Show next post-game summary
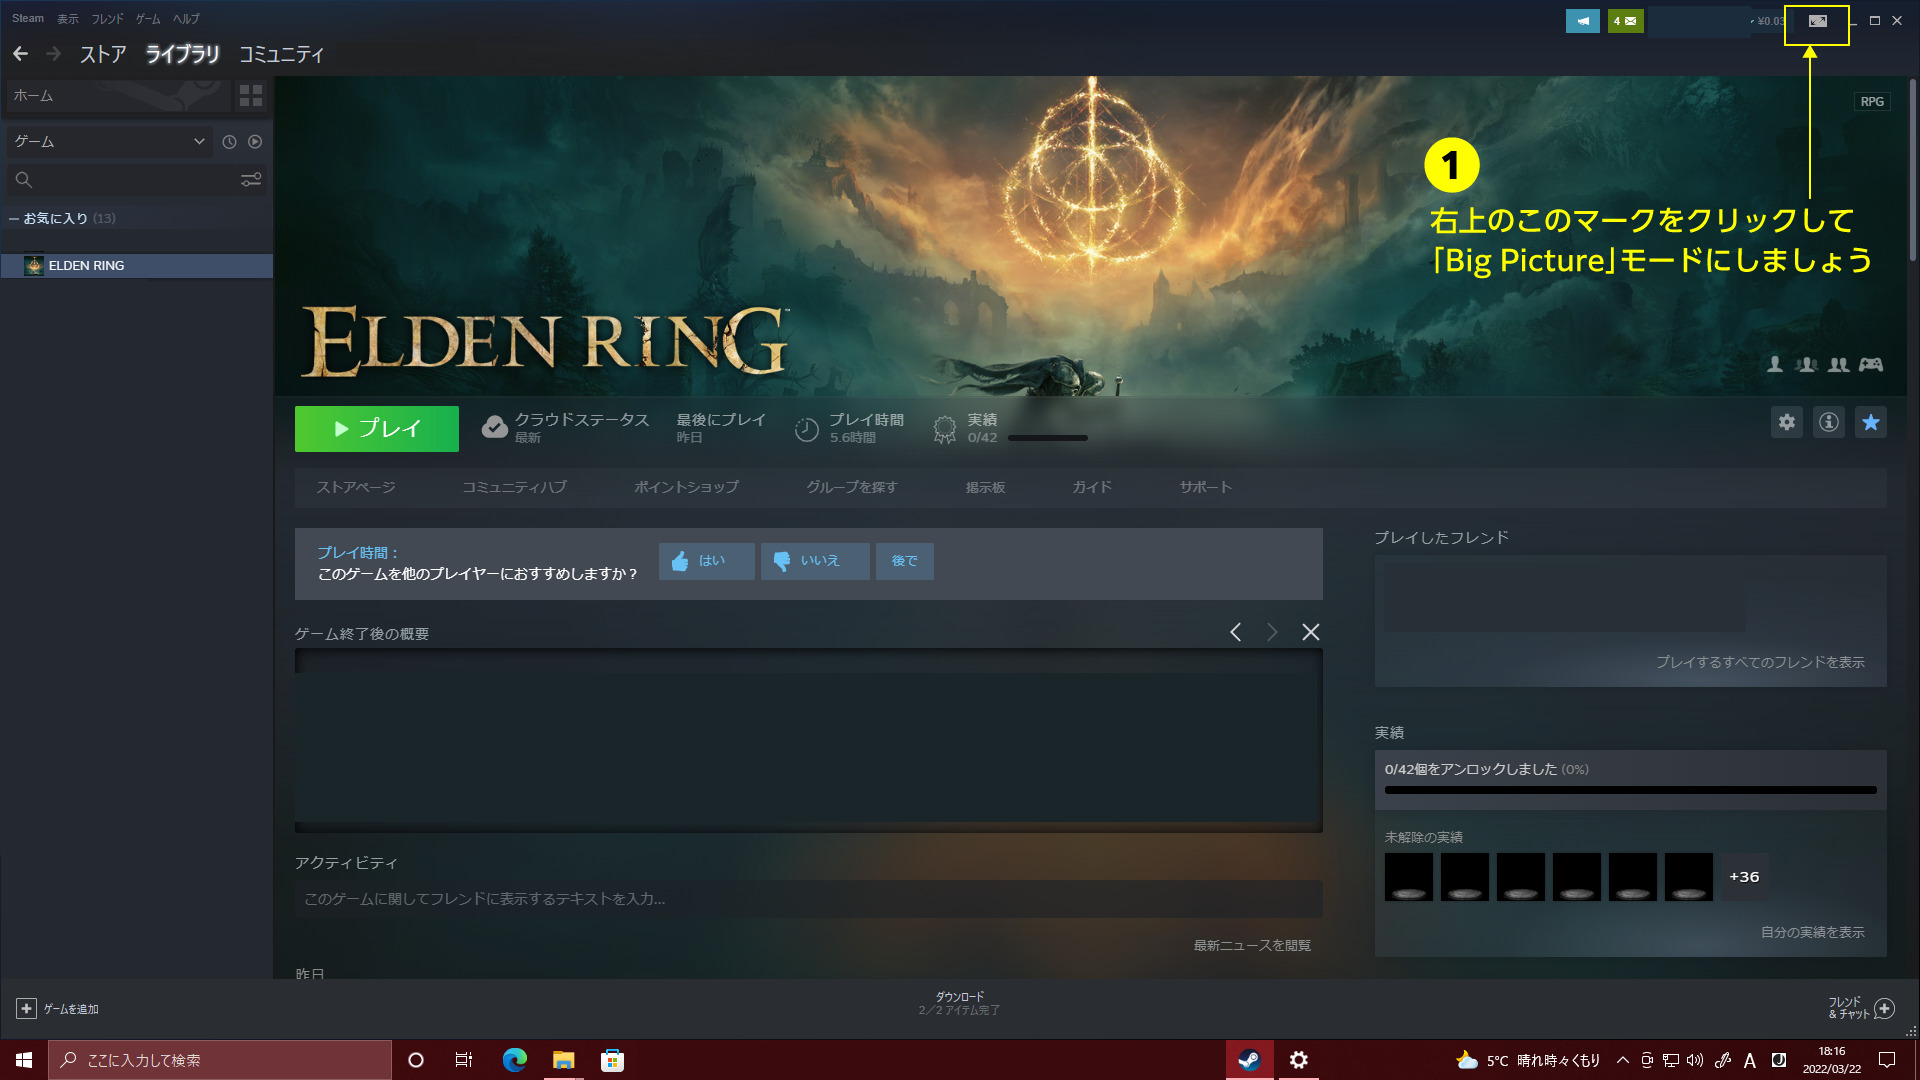Screen dimensions: 1920x1080 pos(1272,632)
